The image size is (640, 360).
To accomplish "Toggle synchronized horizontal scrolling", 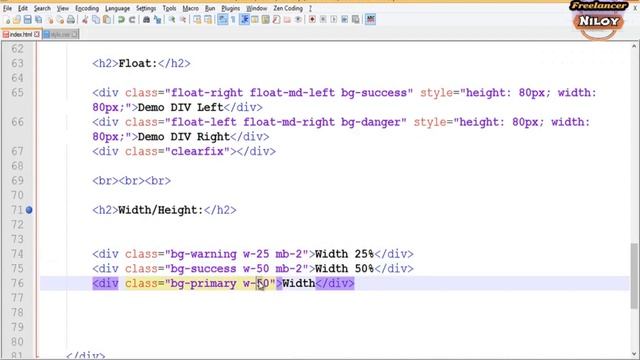I will tap(208, 20).
